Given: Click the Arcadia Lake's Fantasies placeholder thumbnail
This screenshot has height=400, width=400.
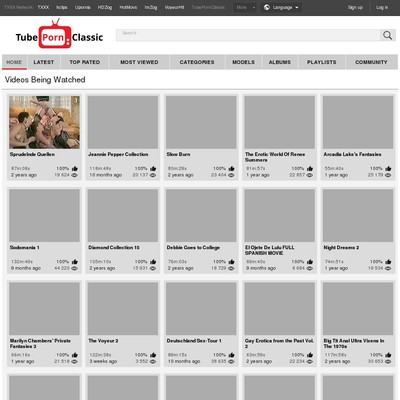Looking at the screenshot, I should [358, 122].
